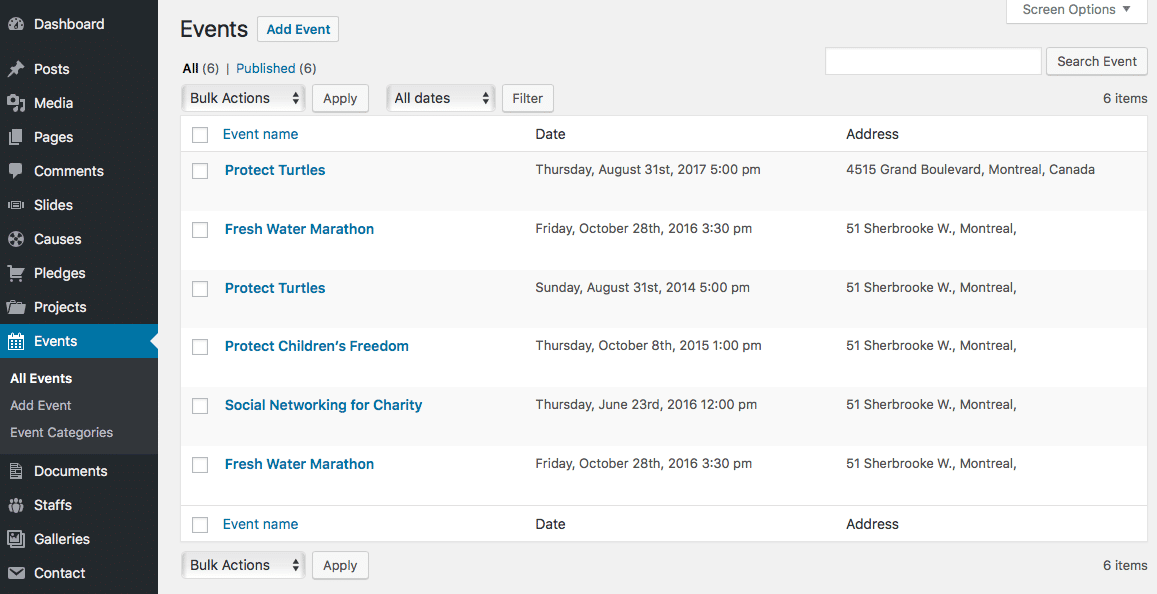
Task: Click the Contact envelope icon
Action: (x=15, y=573)
